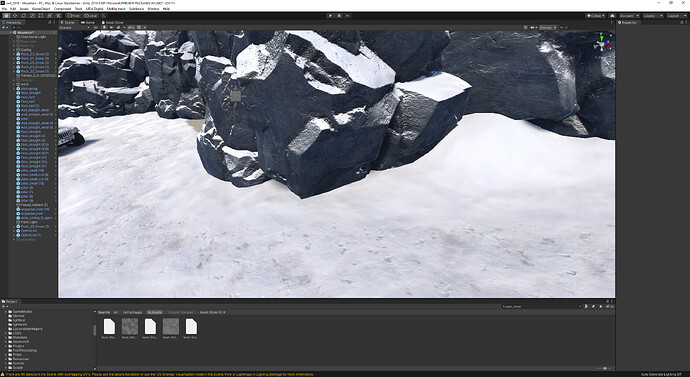Expand the Materials folder
This screenshot has height=377, width=690.
coord(6,337)
